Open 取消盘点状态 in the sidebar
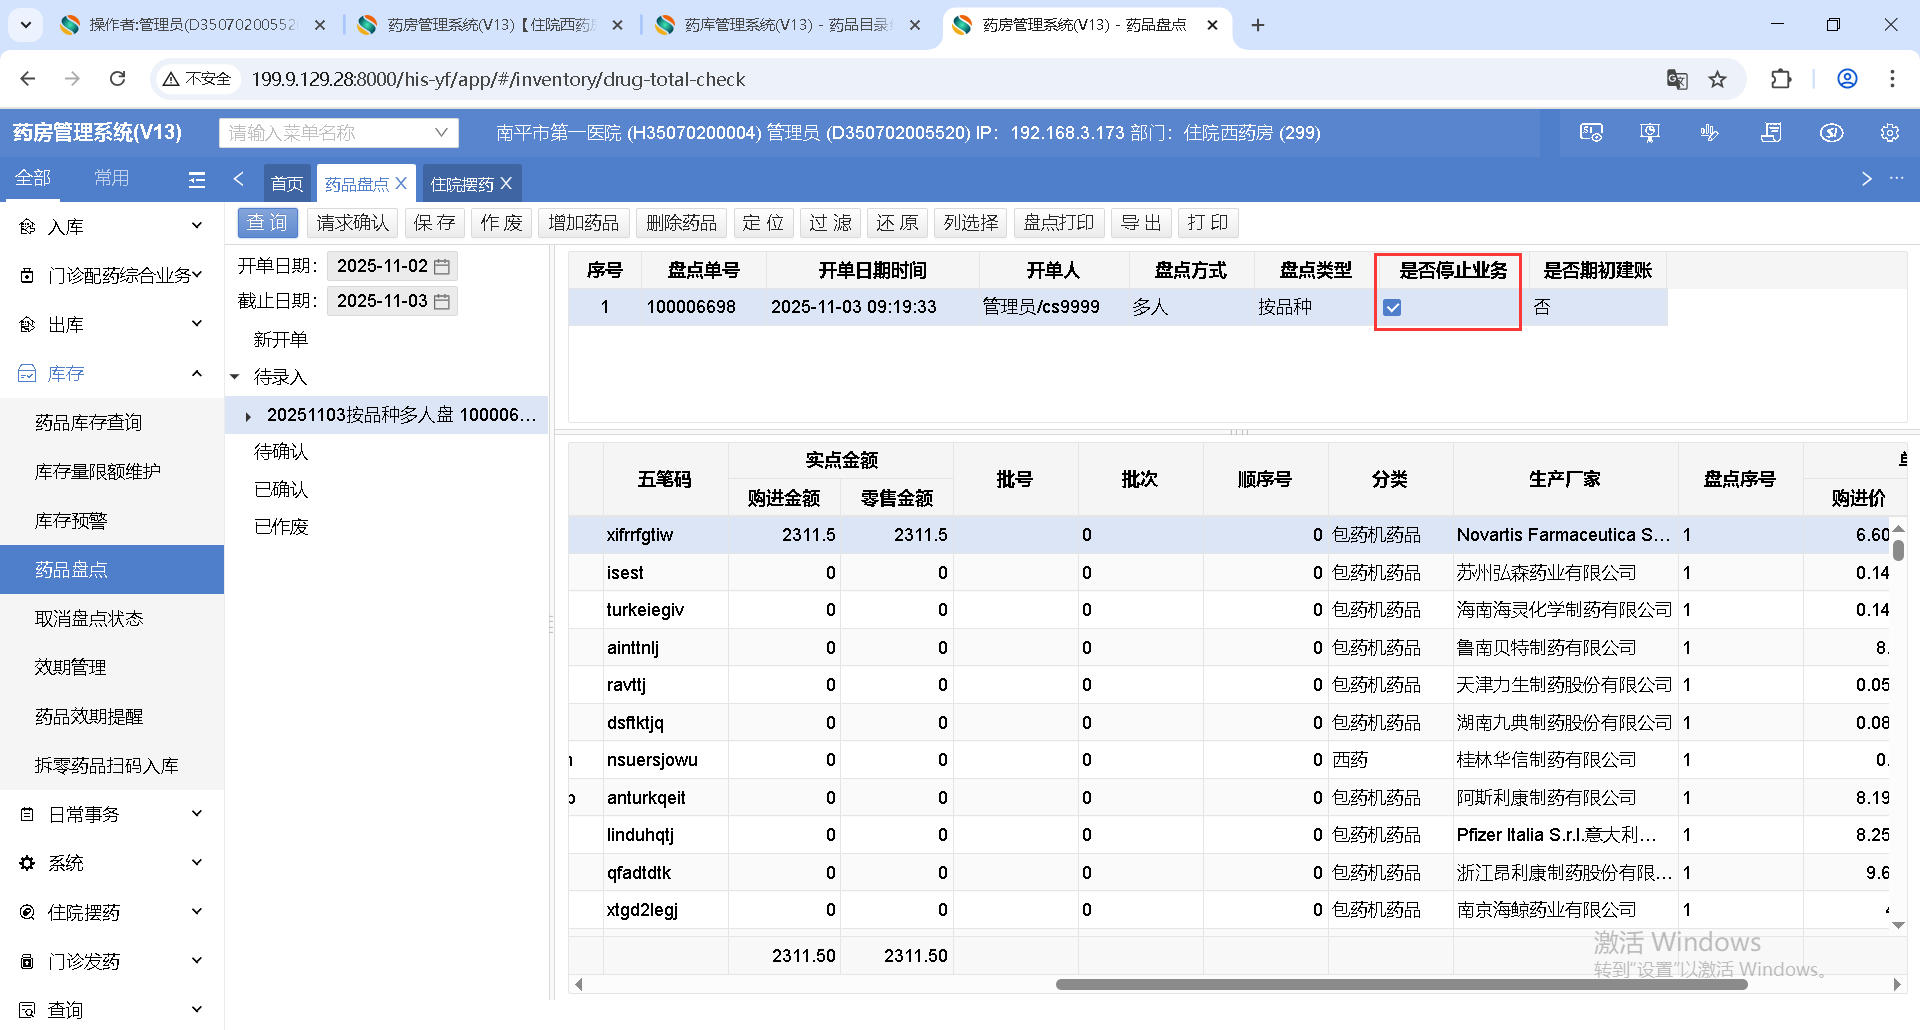Image resolution: width=1920 pixels, height=1030 pixels. point(89,619)
